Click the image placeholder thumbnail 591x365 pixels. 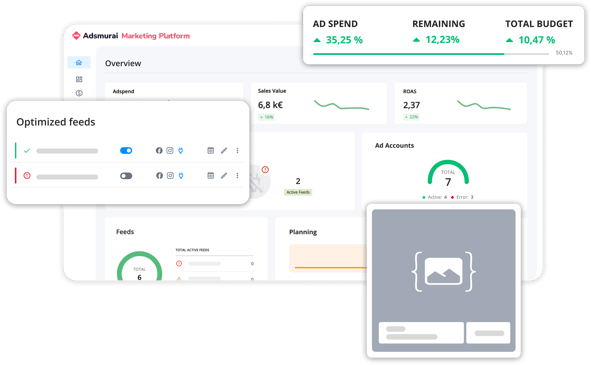[x=444, y=271]
